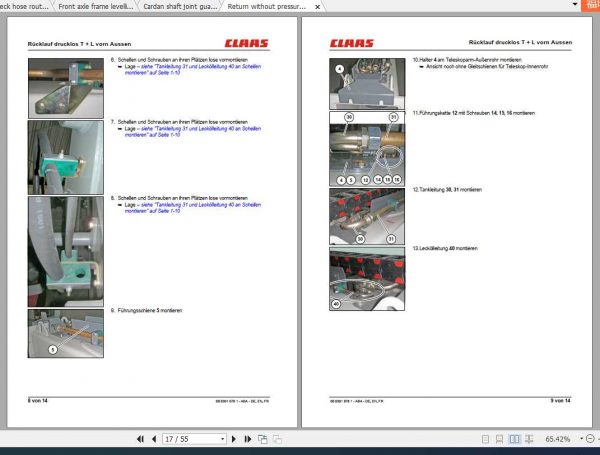Viewport: 600px width, 455px height.
Task: Follow the blue link under step 6
Action: [193, 69]
